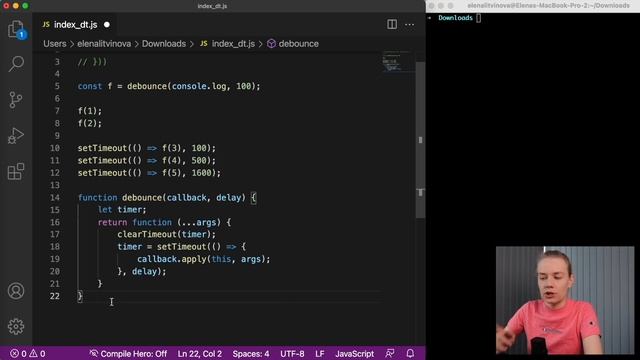Click the unsaved dot on index_dt.js tab
The height and width of the screenshot is (360, 640).
pyautogui.click(x=107, y=25)
